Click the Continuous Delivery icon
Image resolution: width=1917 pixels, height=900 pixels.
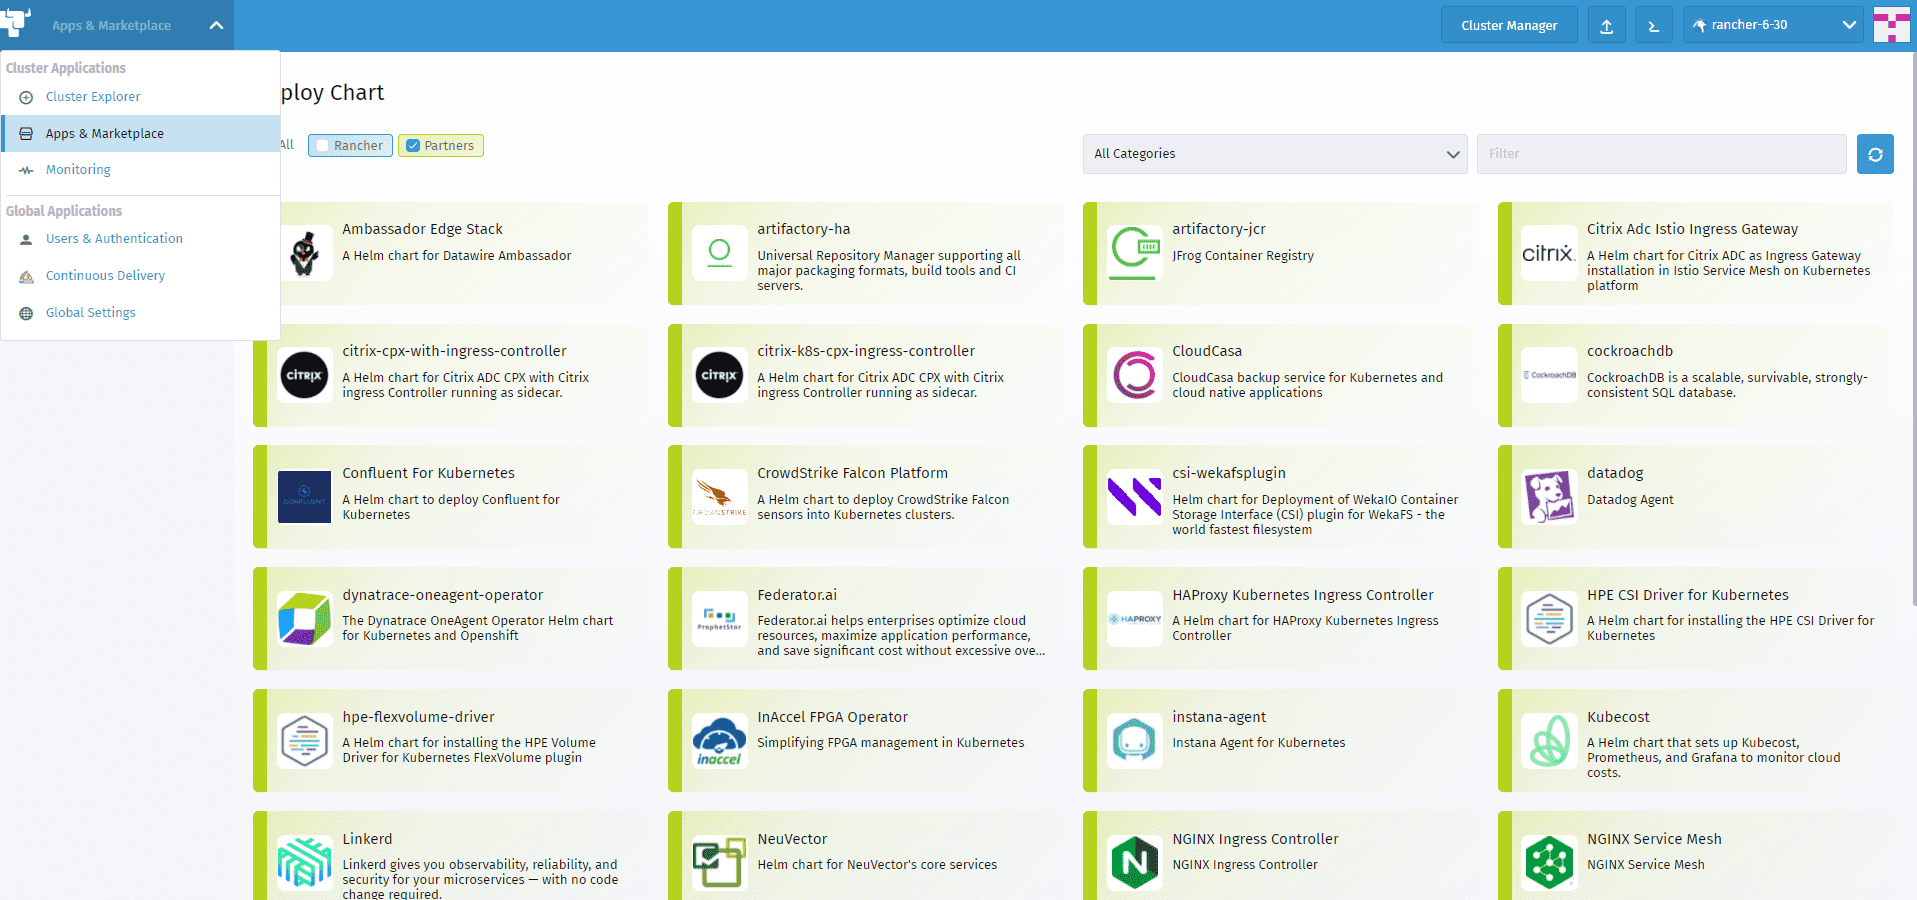pos(26,276)
